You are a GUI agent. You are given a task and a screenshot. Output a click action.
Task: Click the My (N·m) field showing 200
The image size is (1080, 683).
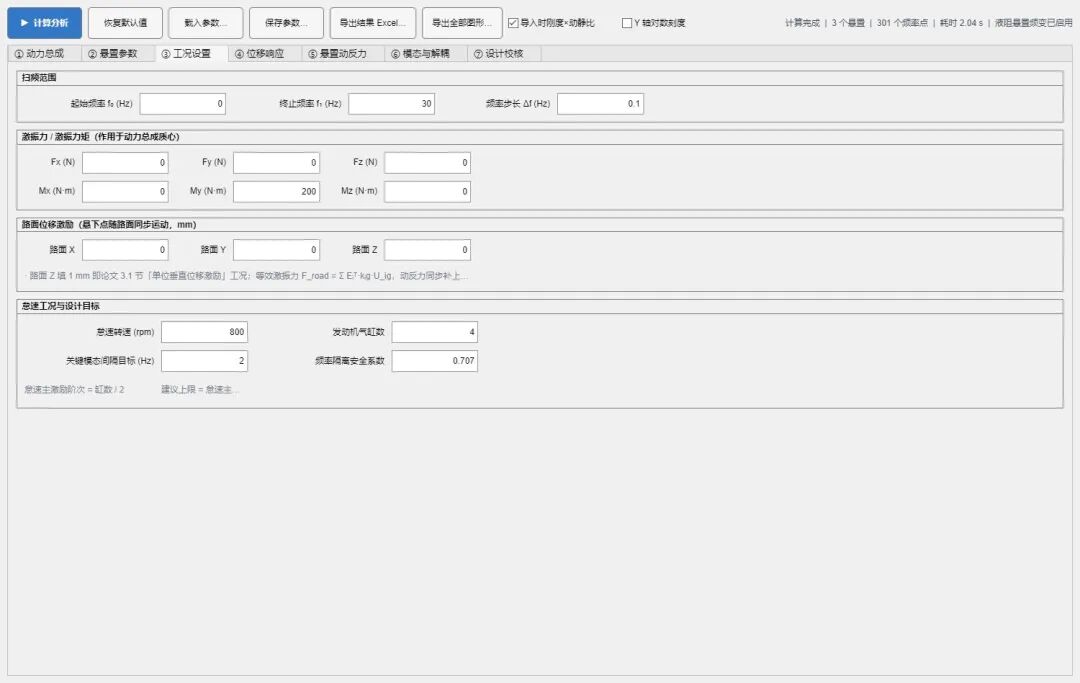coord(276,191)
